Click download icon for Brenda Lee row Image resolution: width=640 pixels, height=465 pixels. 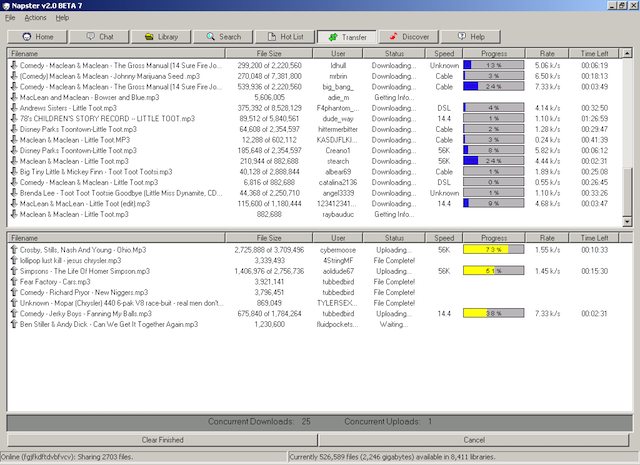pos(14,193)
